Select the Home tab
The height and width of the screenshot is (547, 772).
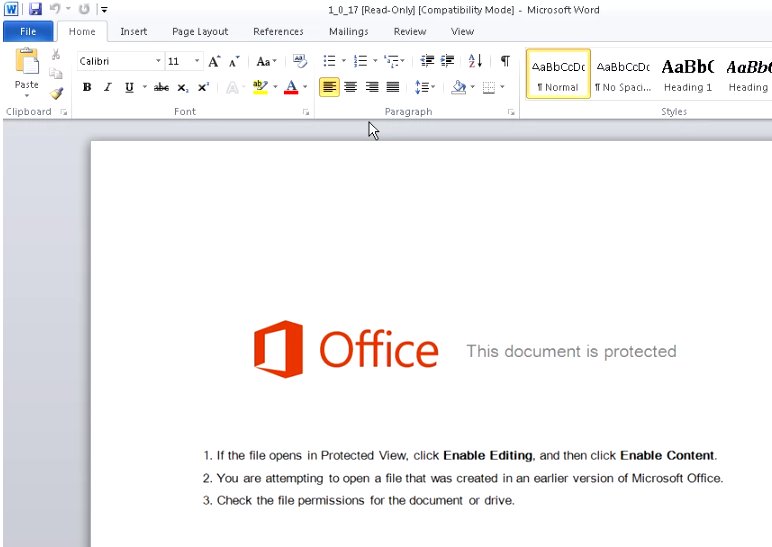(82, 32)
